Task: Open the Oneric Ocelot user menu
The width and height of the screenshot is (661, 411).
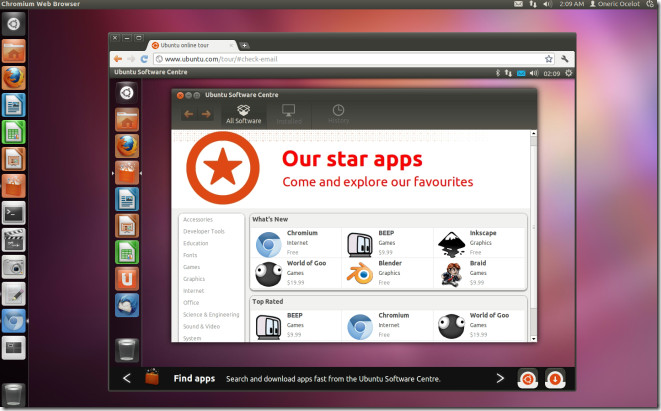Action: (615, 4)
